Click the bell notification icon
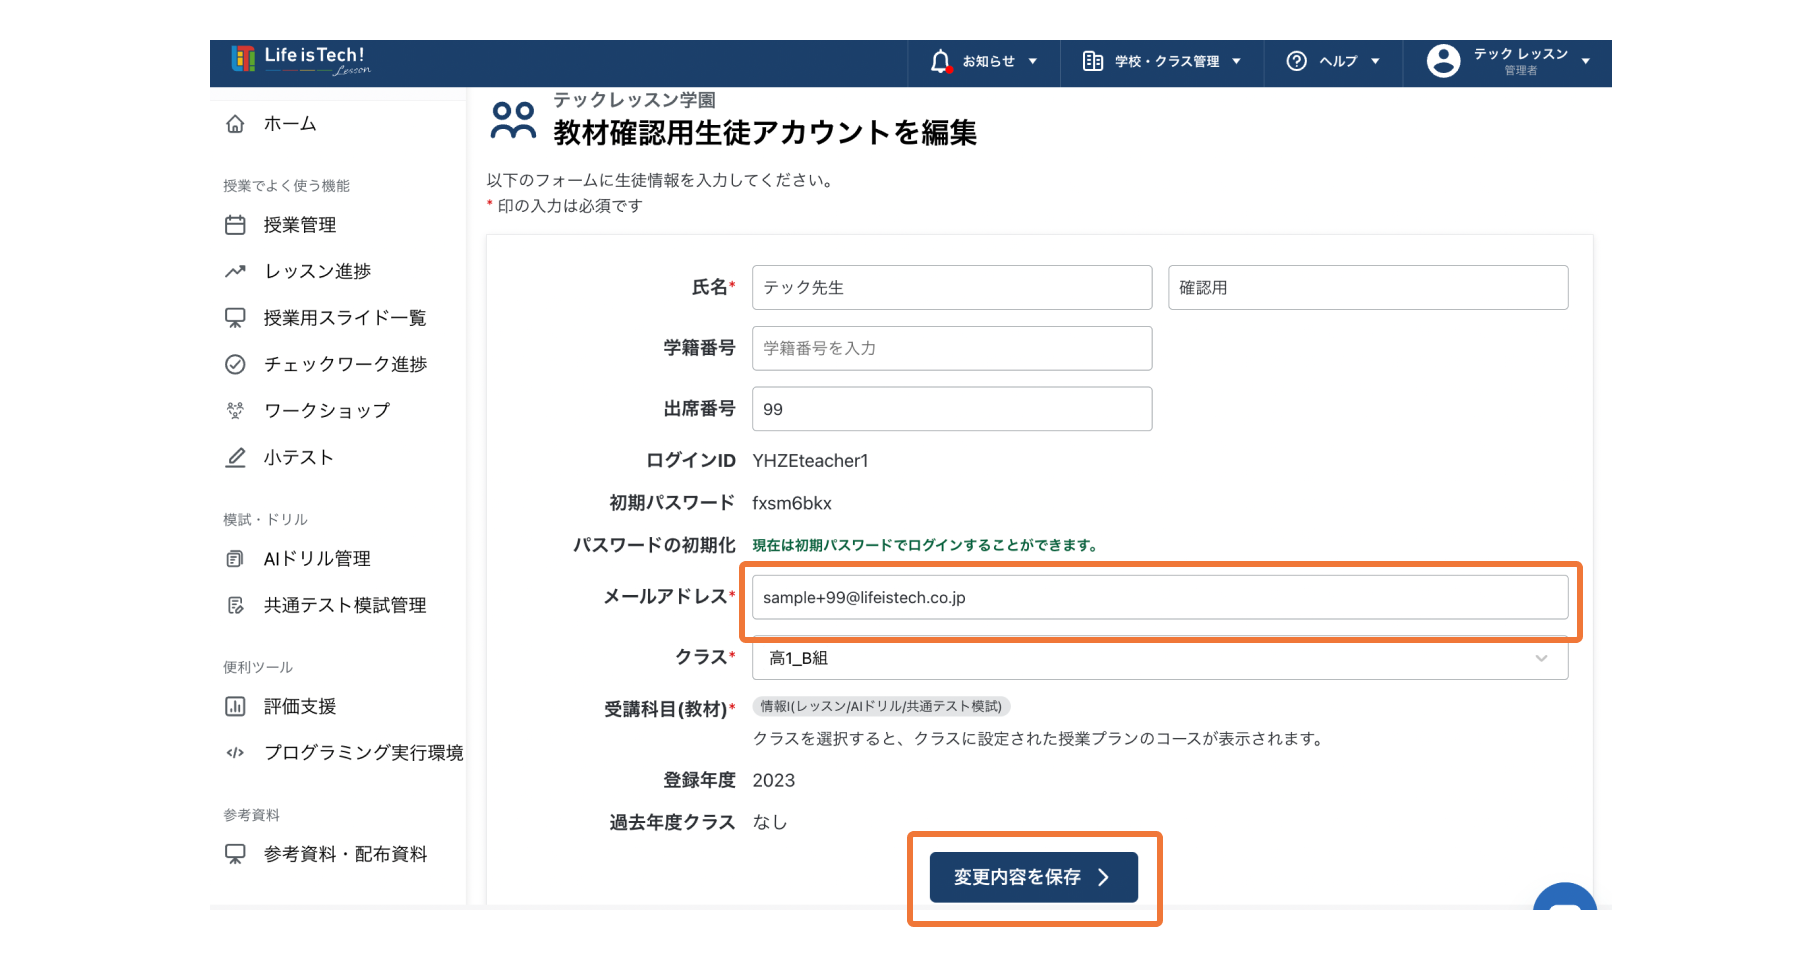The height and width of the screenshot is (954, 1820). (x=940, y=62)
